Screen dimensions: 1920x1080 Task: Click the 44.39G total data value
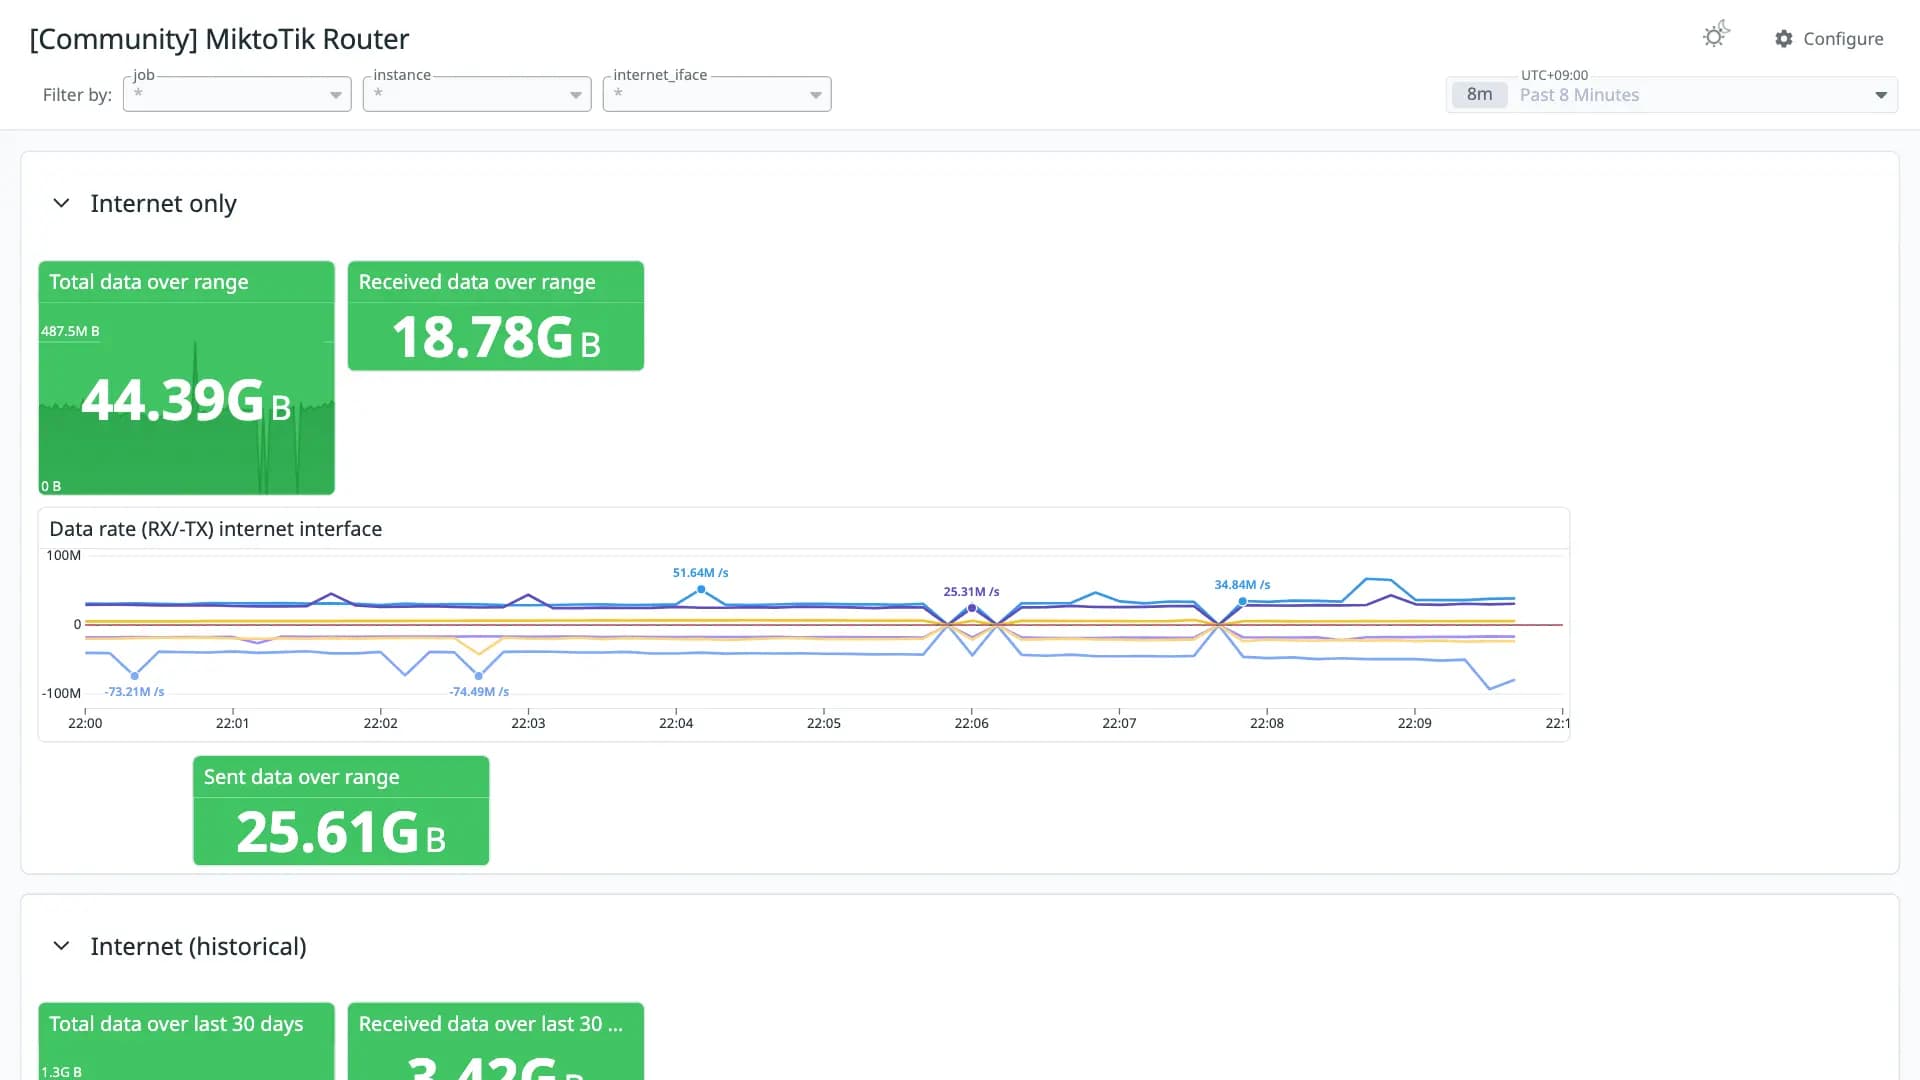tap(186, 400)
